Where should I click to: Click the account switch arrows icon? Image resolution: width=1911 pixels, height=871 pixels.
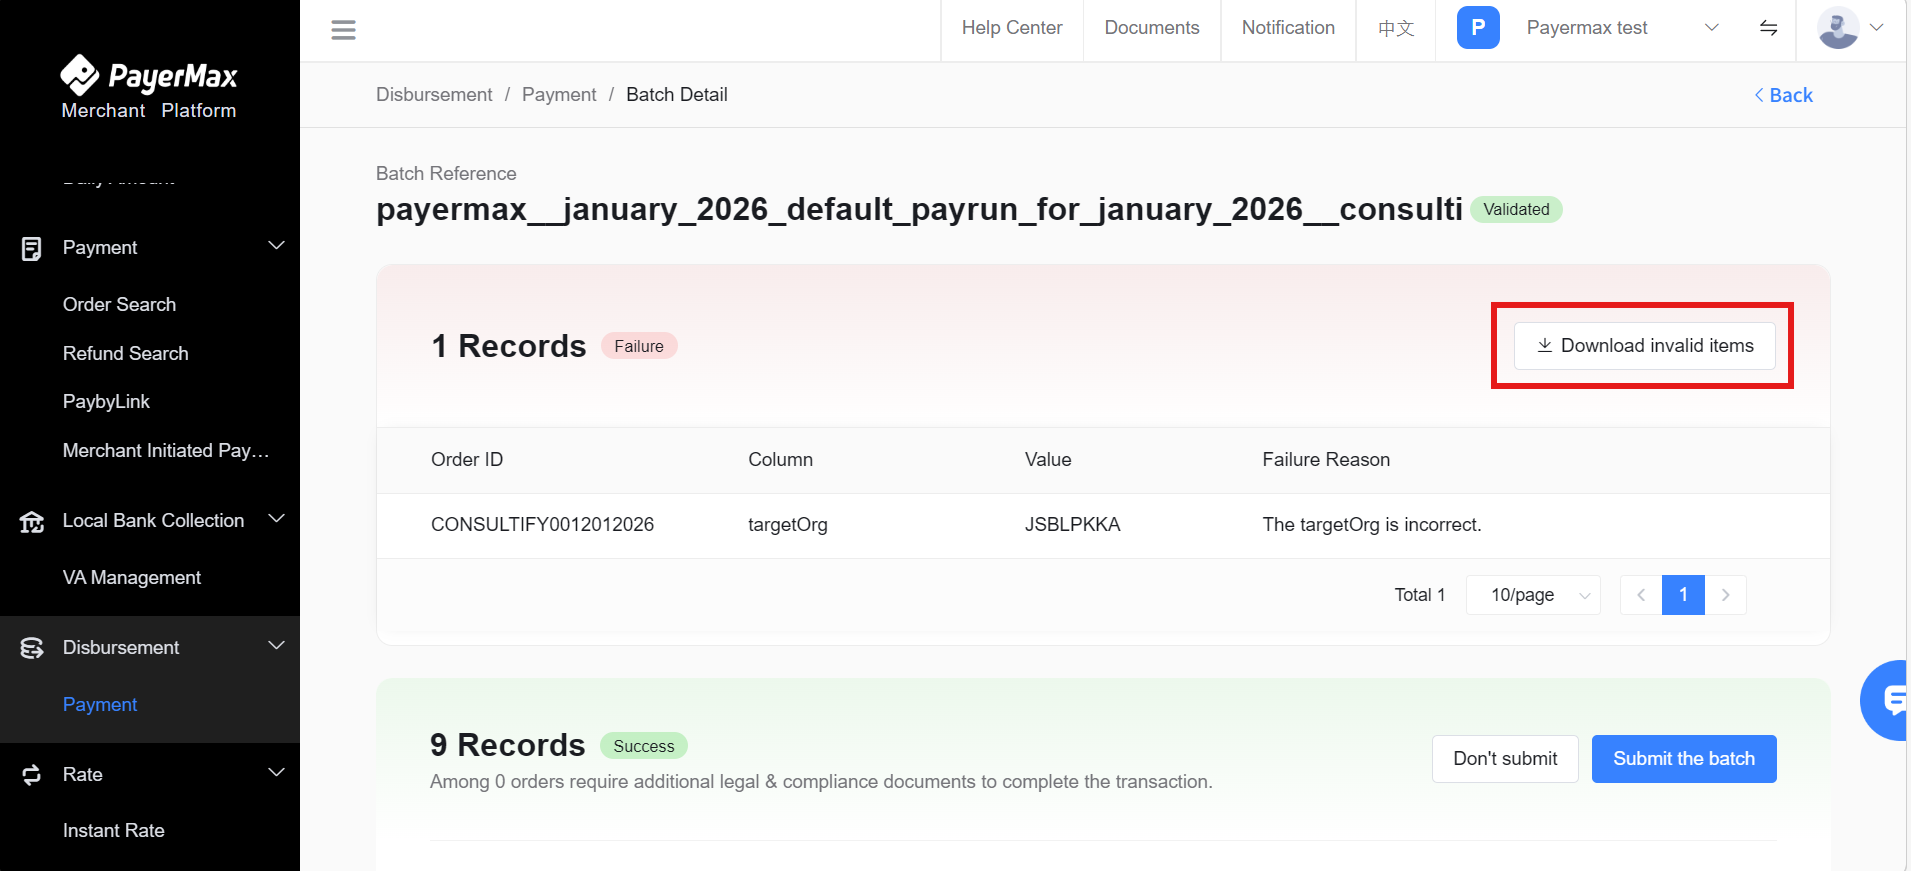click(x=1768, y=28)
